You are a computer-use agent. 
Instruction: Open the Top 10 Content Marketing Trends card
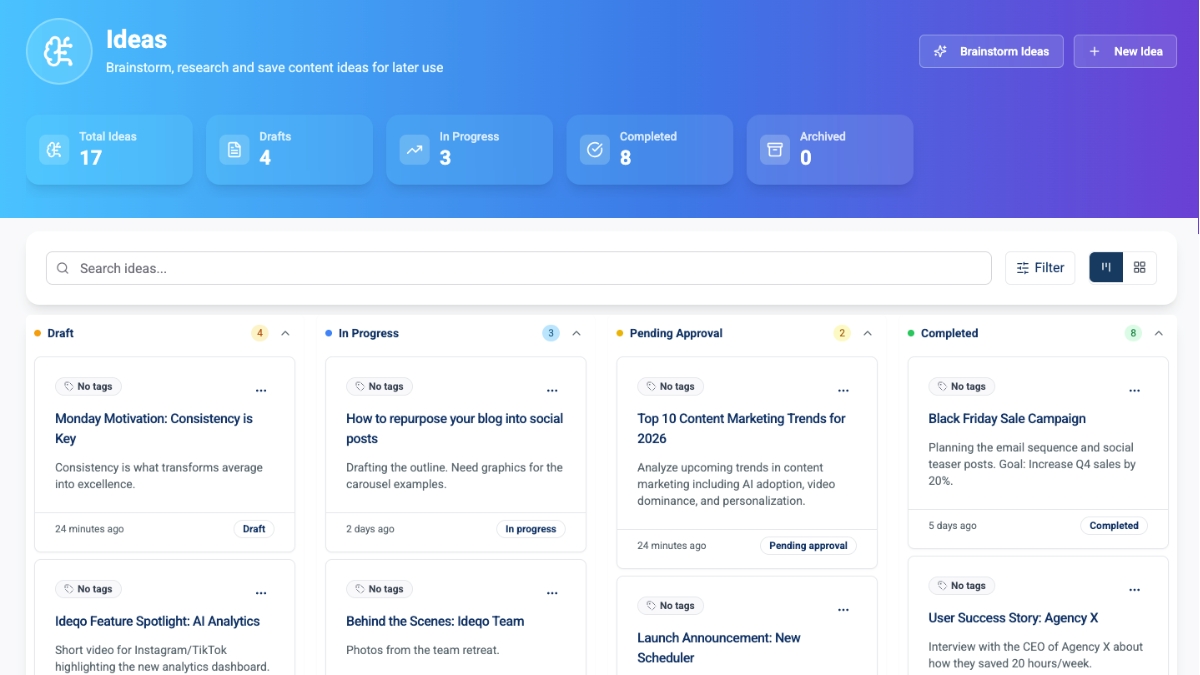pos(741,428)
